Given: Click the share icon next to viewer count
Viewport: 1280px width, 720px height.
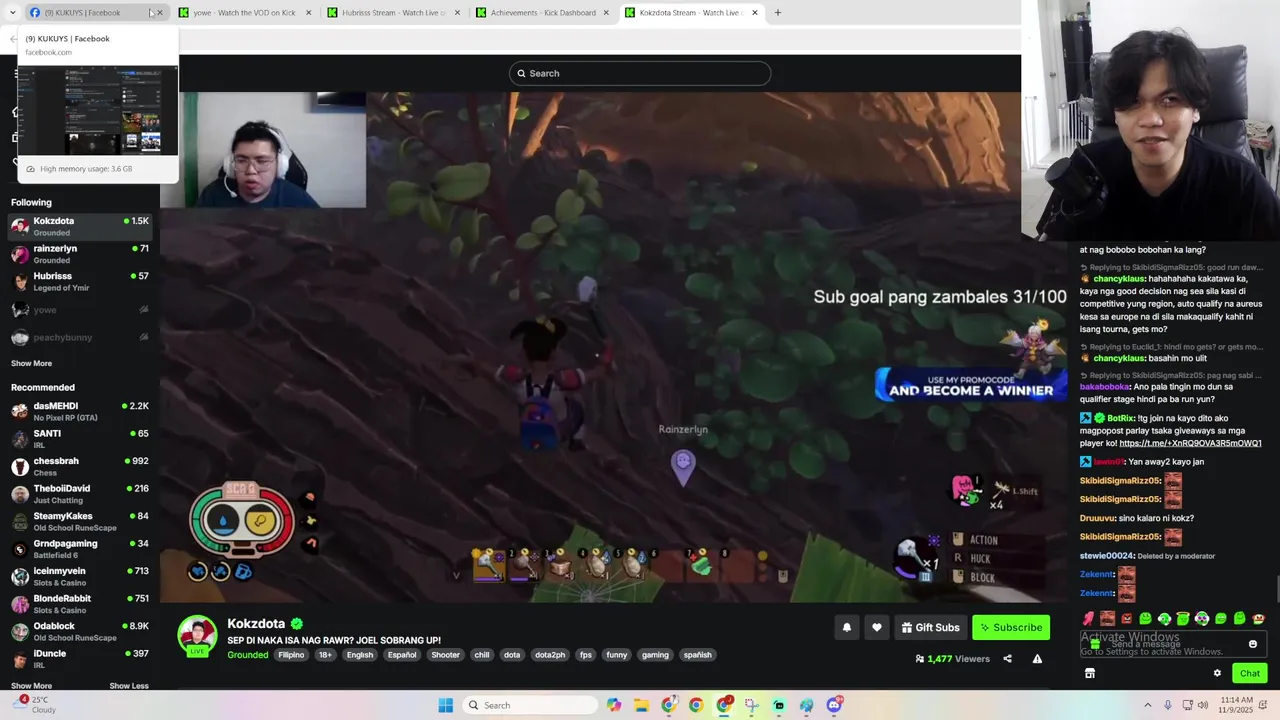Looking at the screenshot, I should (1007, 659).
